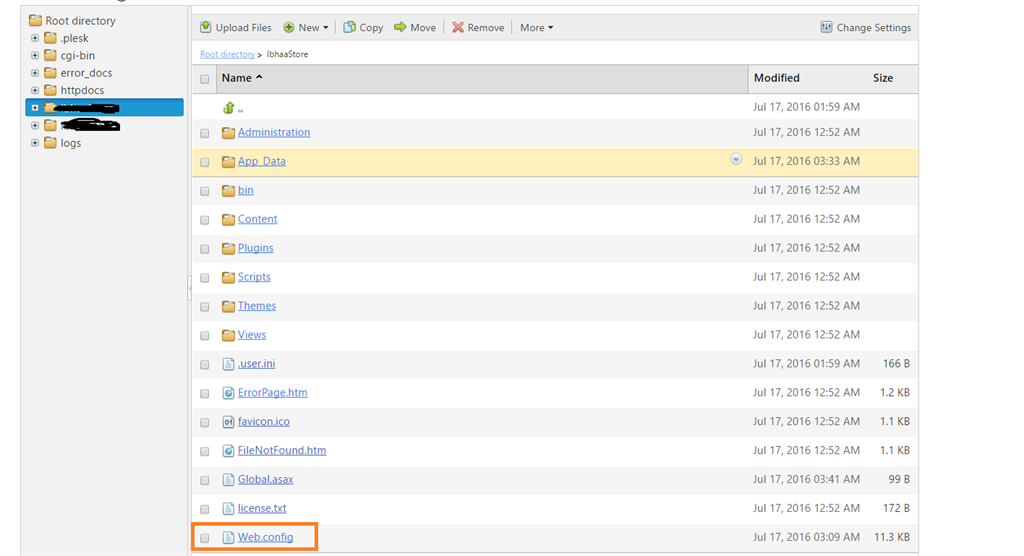
Task: Click the Administration folder icon
Action: (228, 133)
